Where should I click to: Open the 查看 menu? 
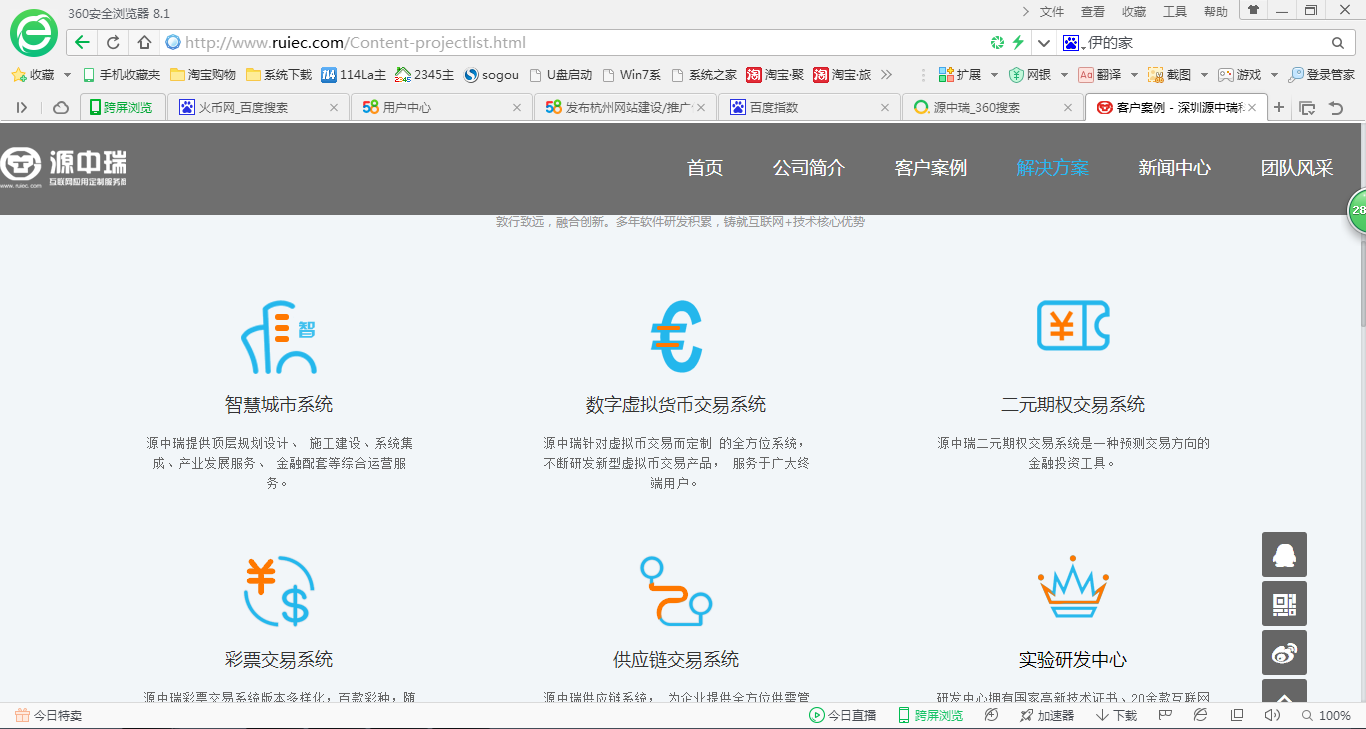coord(1093,12)
